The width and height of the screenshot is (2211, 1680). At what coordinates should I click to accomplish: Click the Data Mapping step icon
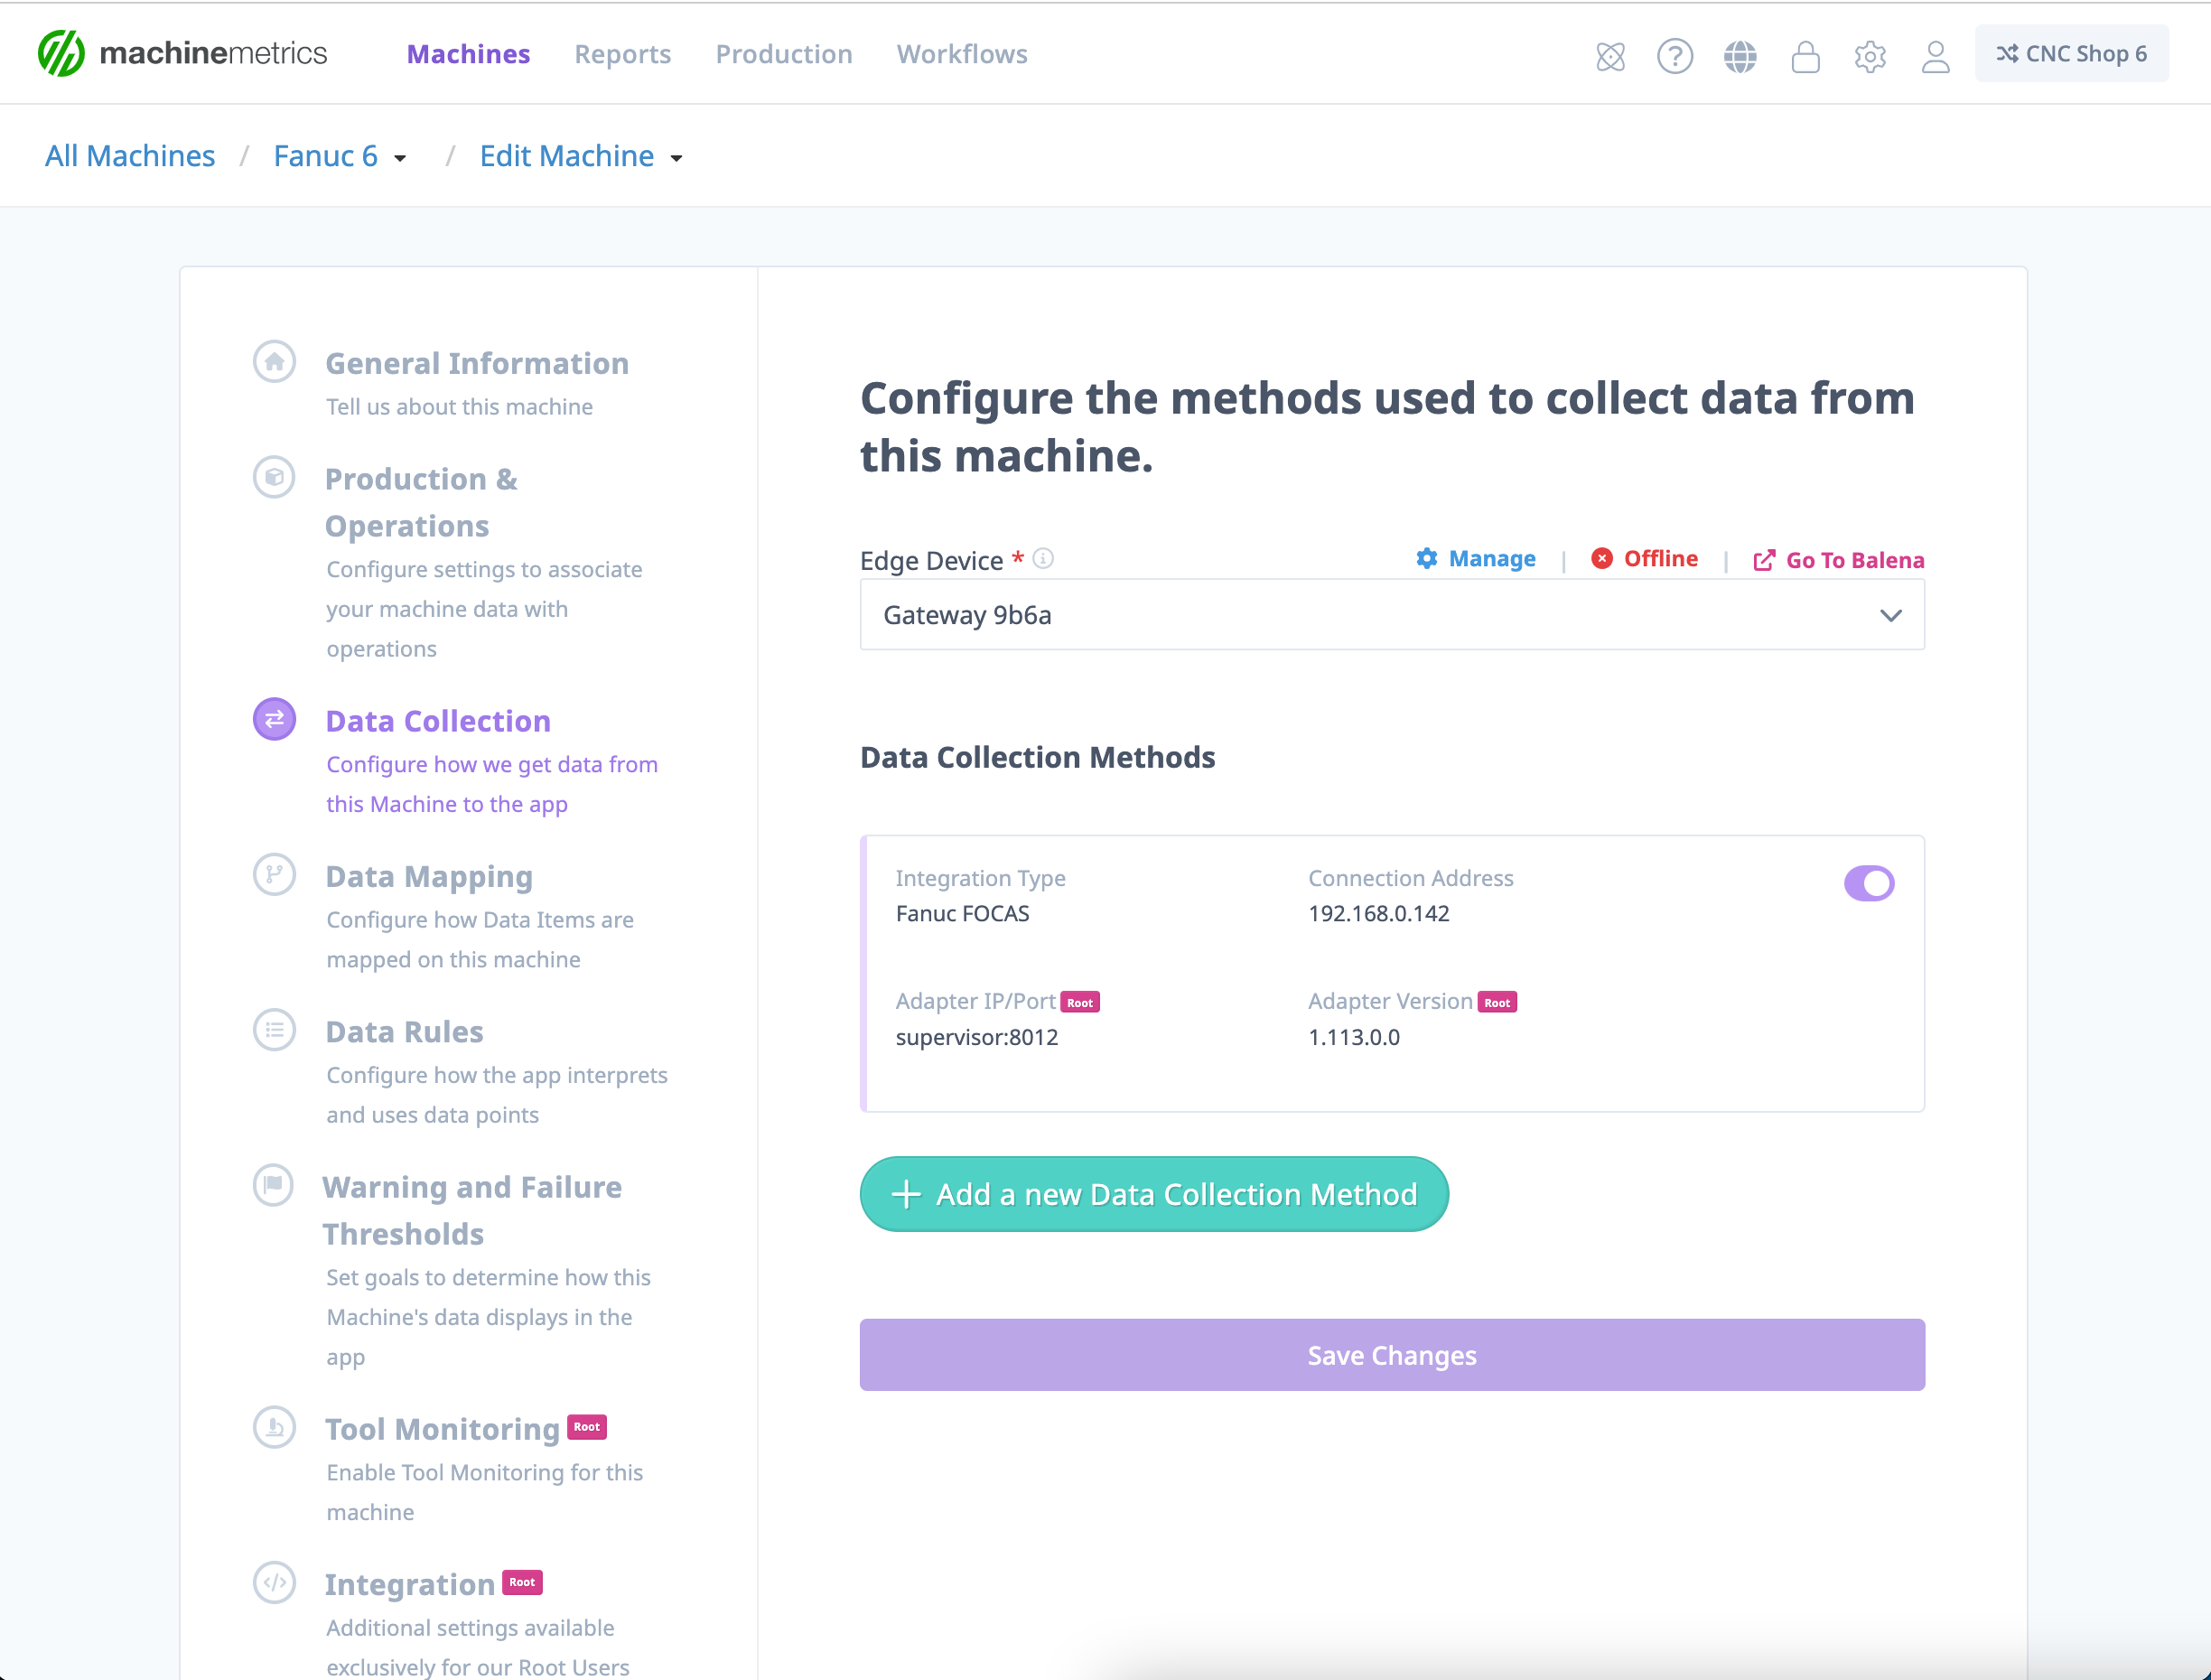pos(274,875)
